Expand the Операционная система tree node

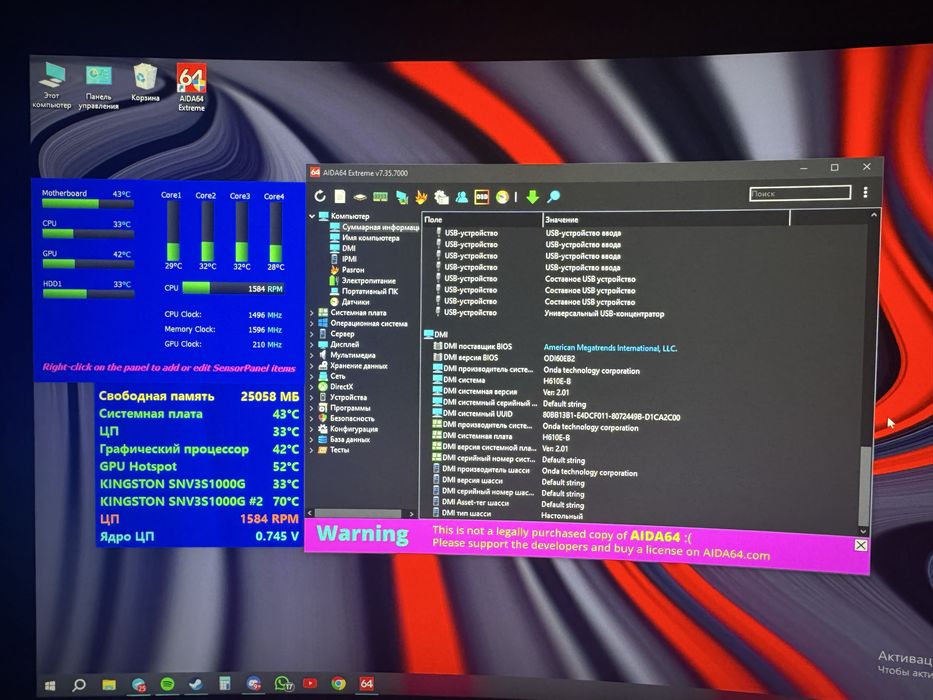(x=311, y=323)
